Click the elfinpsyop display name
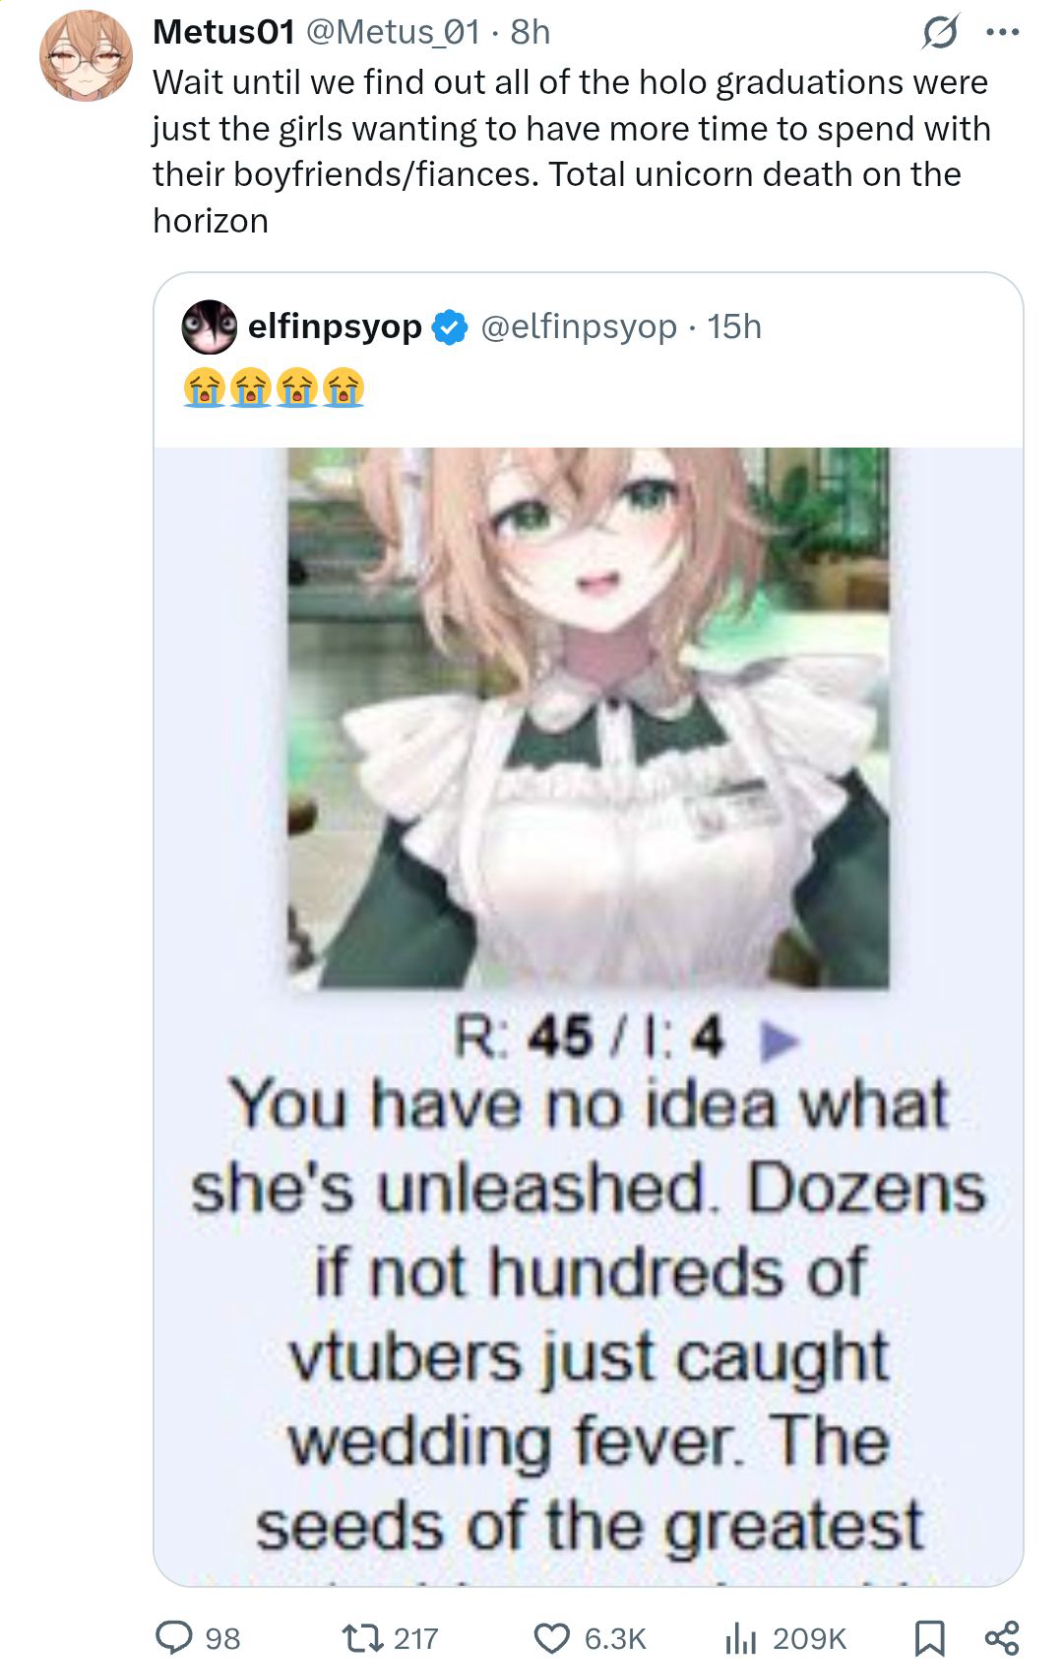This screenshot has height=1675, width=1063. (x=335, y=327)
